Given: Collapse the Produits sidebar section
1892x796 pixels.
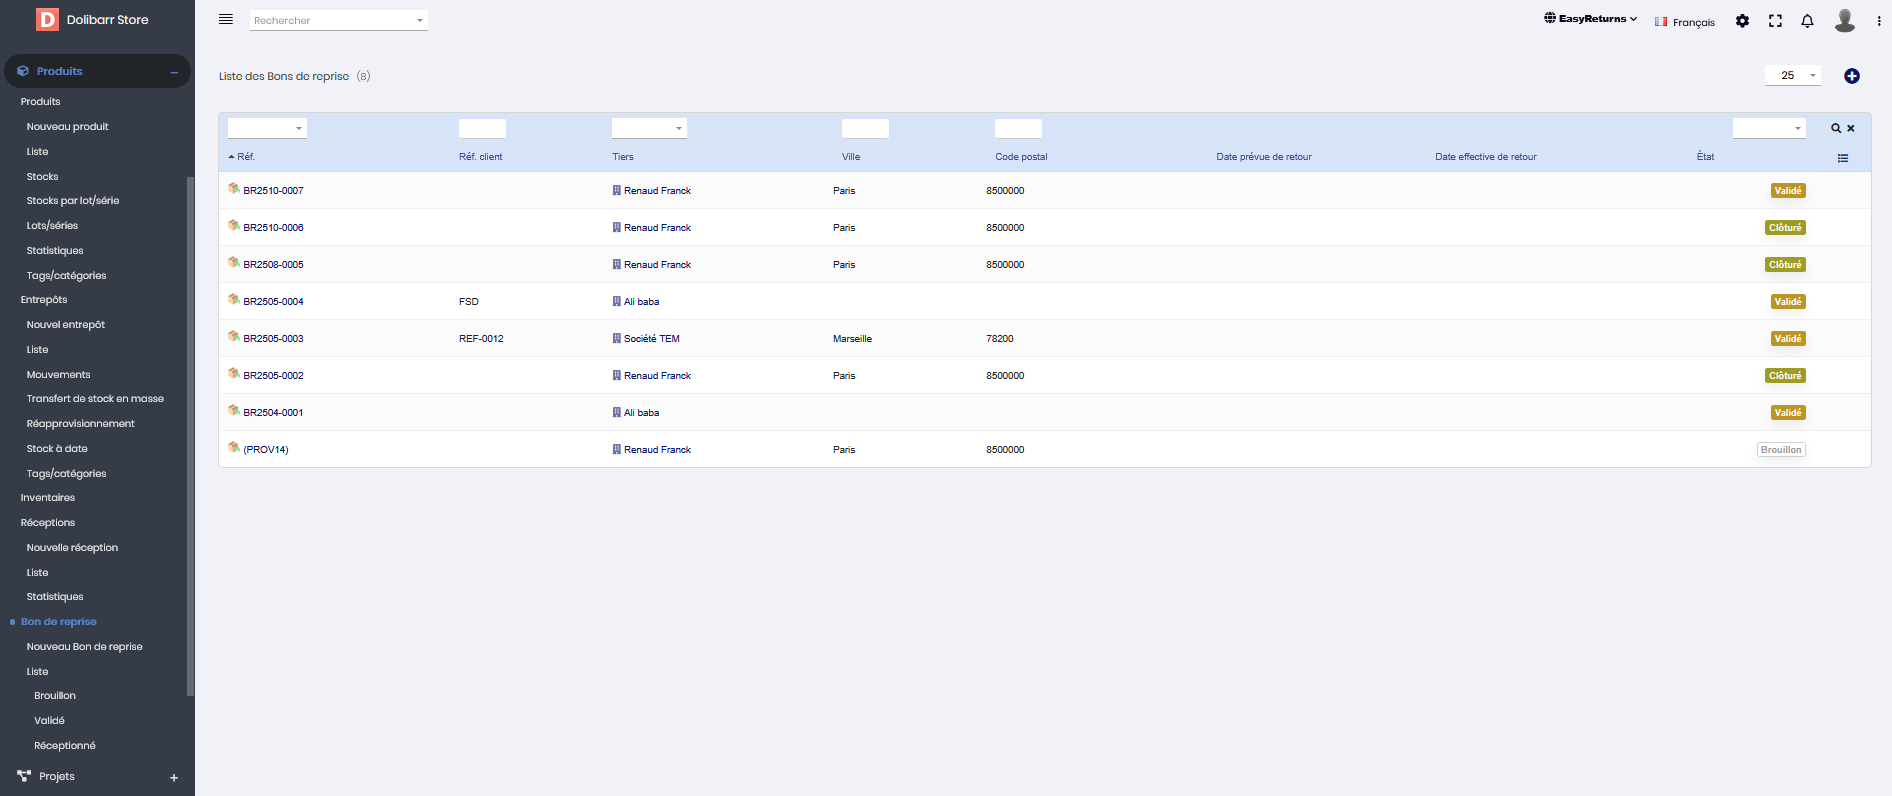Looking at the screenshot, I should click(x=174, y=72).
